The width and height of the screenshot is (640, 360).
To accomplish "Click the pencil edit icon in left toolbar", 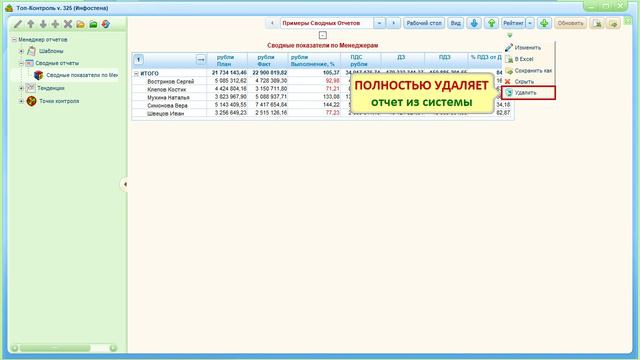I will click(18, 24).
